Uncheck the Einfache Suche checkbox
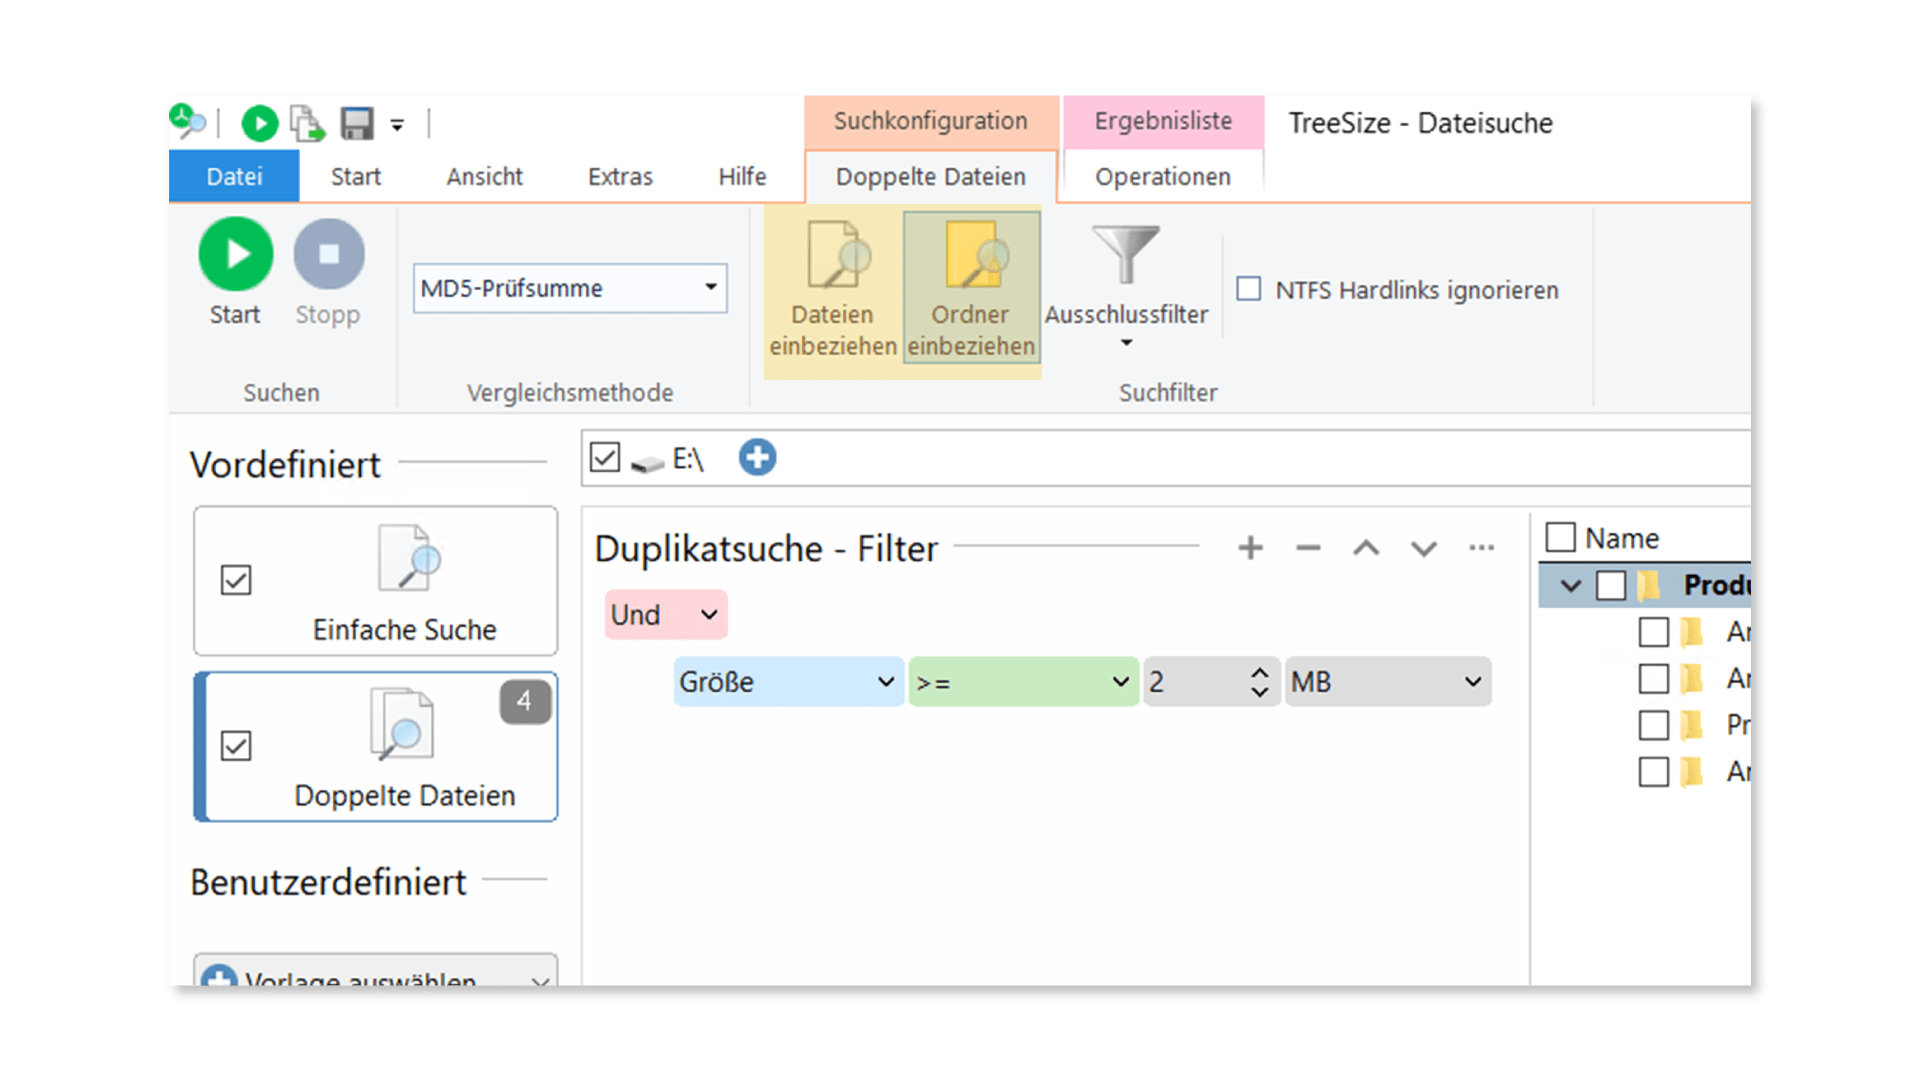The width and height of the screenshot is (1920, 1080). click(x=236, y=580)
